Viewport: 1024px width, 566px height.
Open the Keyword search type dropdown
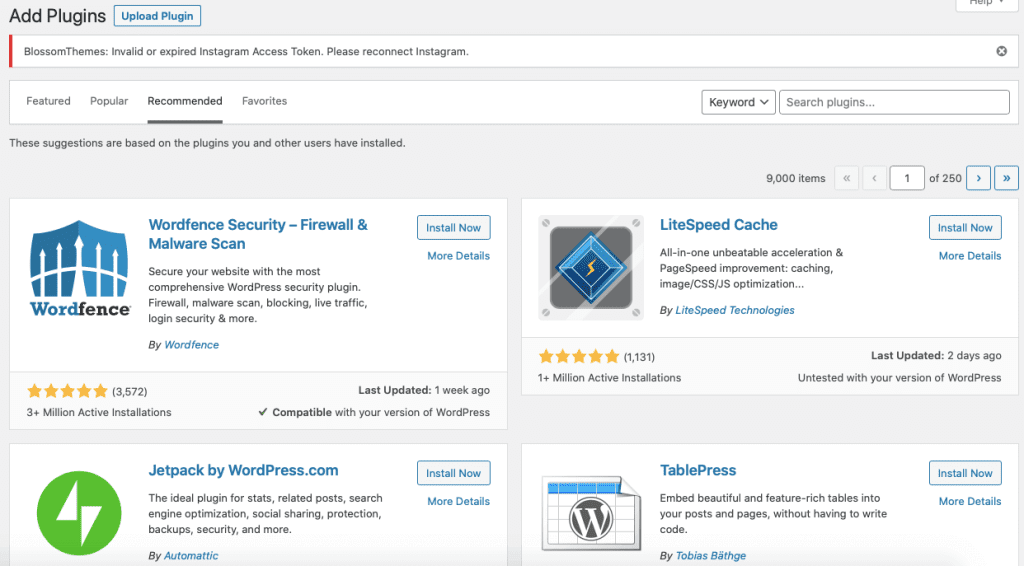pos(739,102)
